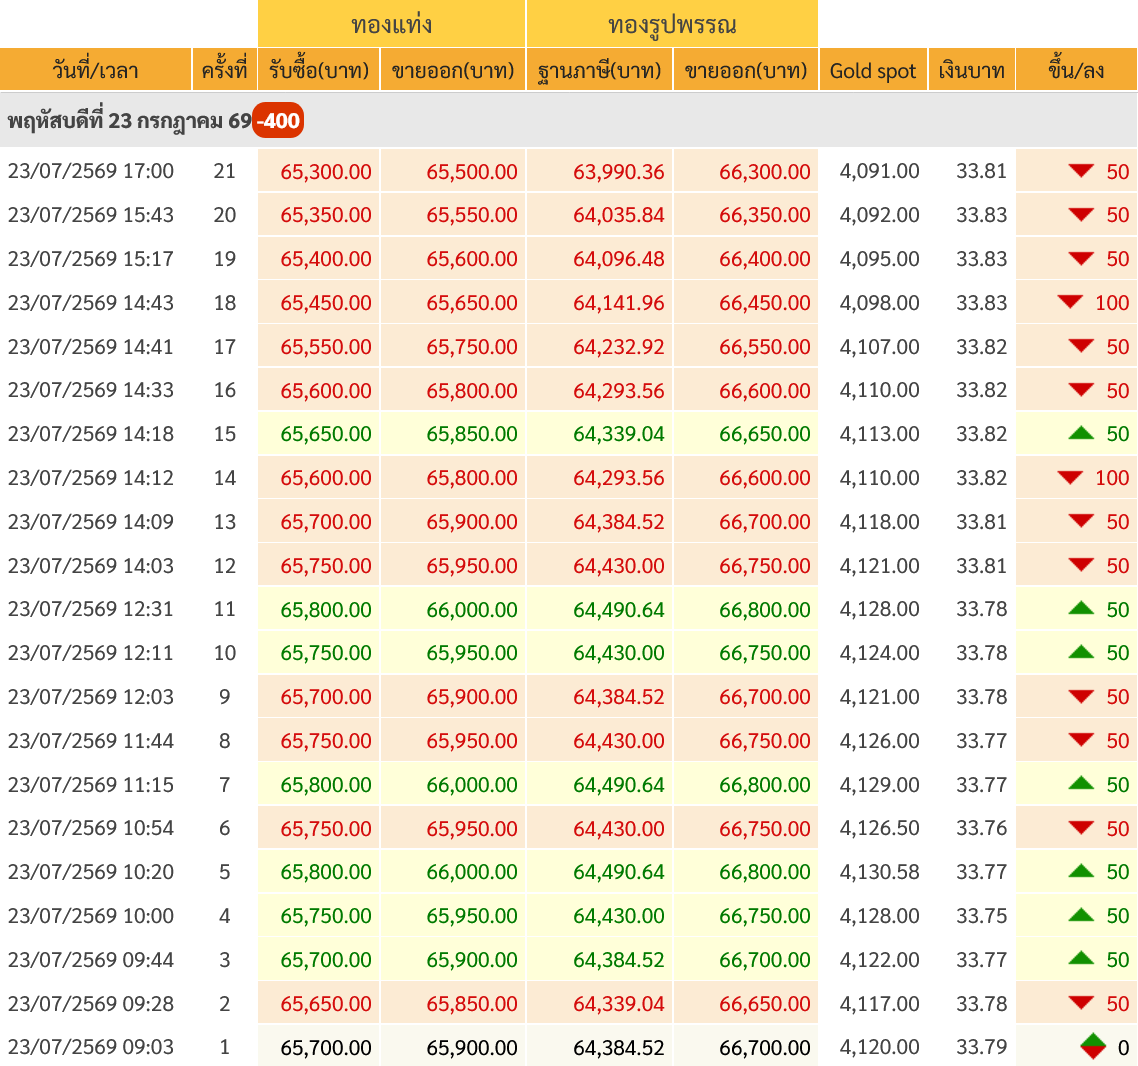Click the green up arrow in the 12:11 row
This screenshot has height=1066, width=1138.
[x=1081, y=652]
